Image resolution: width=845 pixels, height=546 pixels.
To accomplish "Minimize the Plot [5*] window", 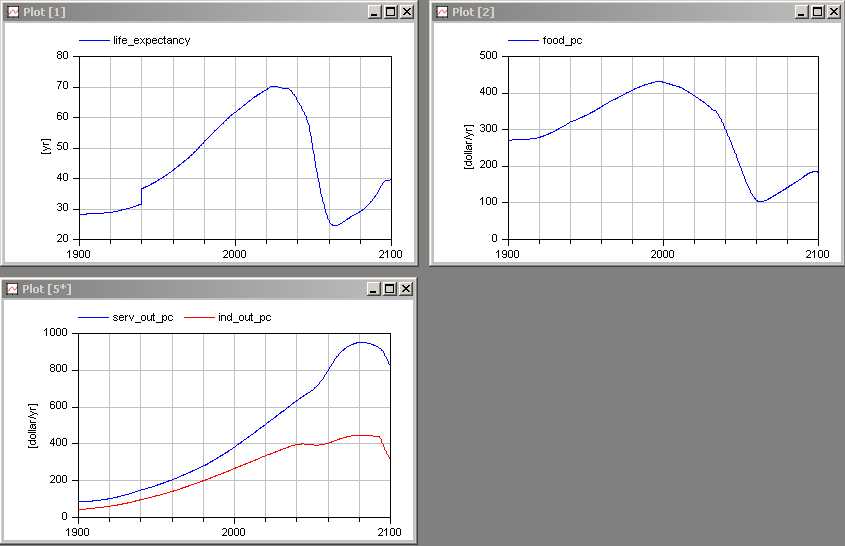I will pos(375,289).
